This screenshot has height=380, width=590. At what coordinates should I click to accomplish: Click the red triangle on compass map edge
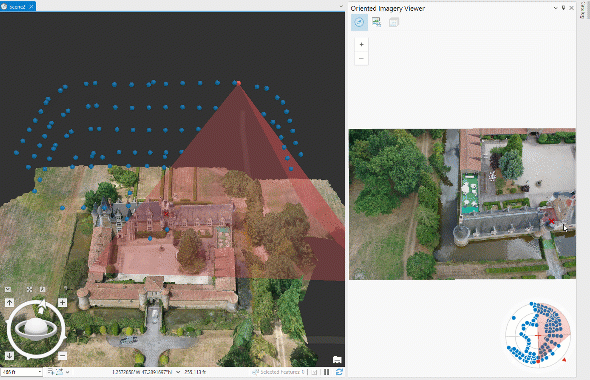tap(564, 360)
